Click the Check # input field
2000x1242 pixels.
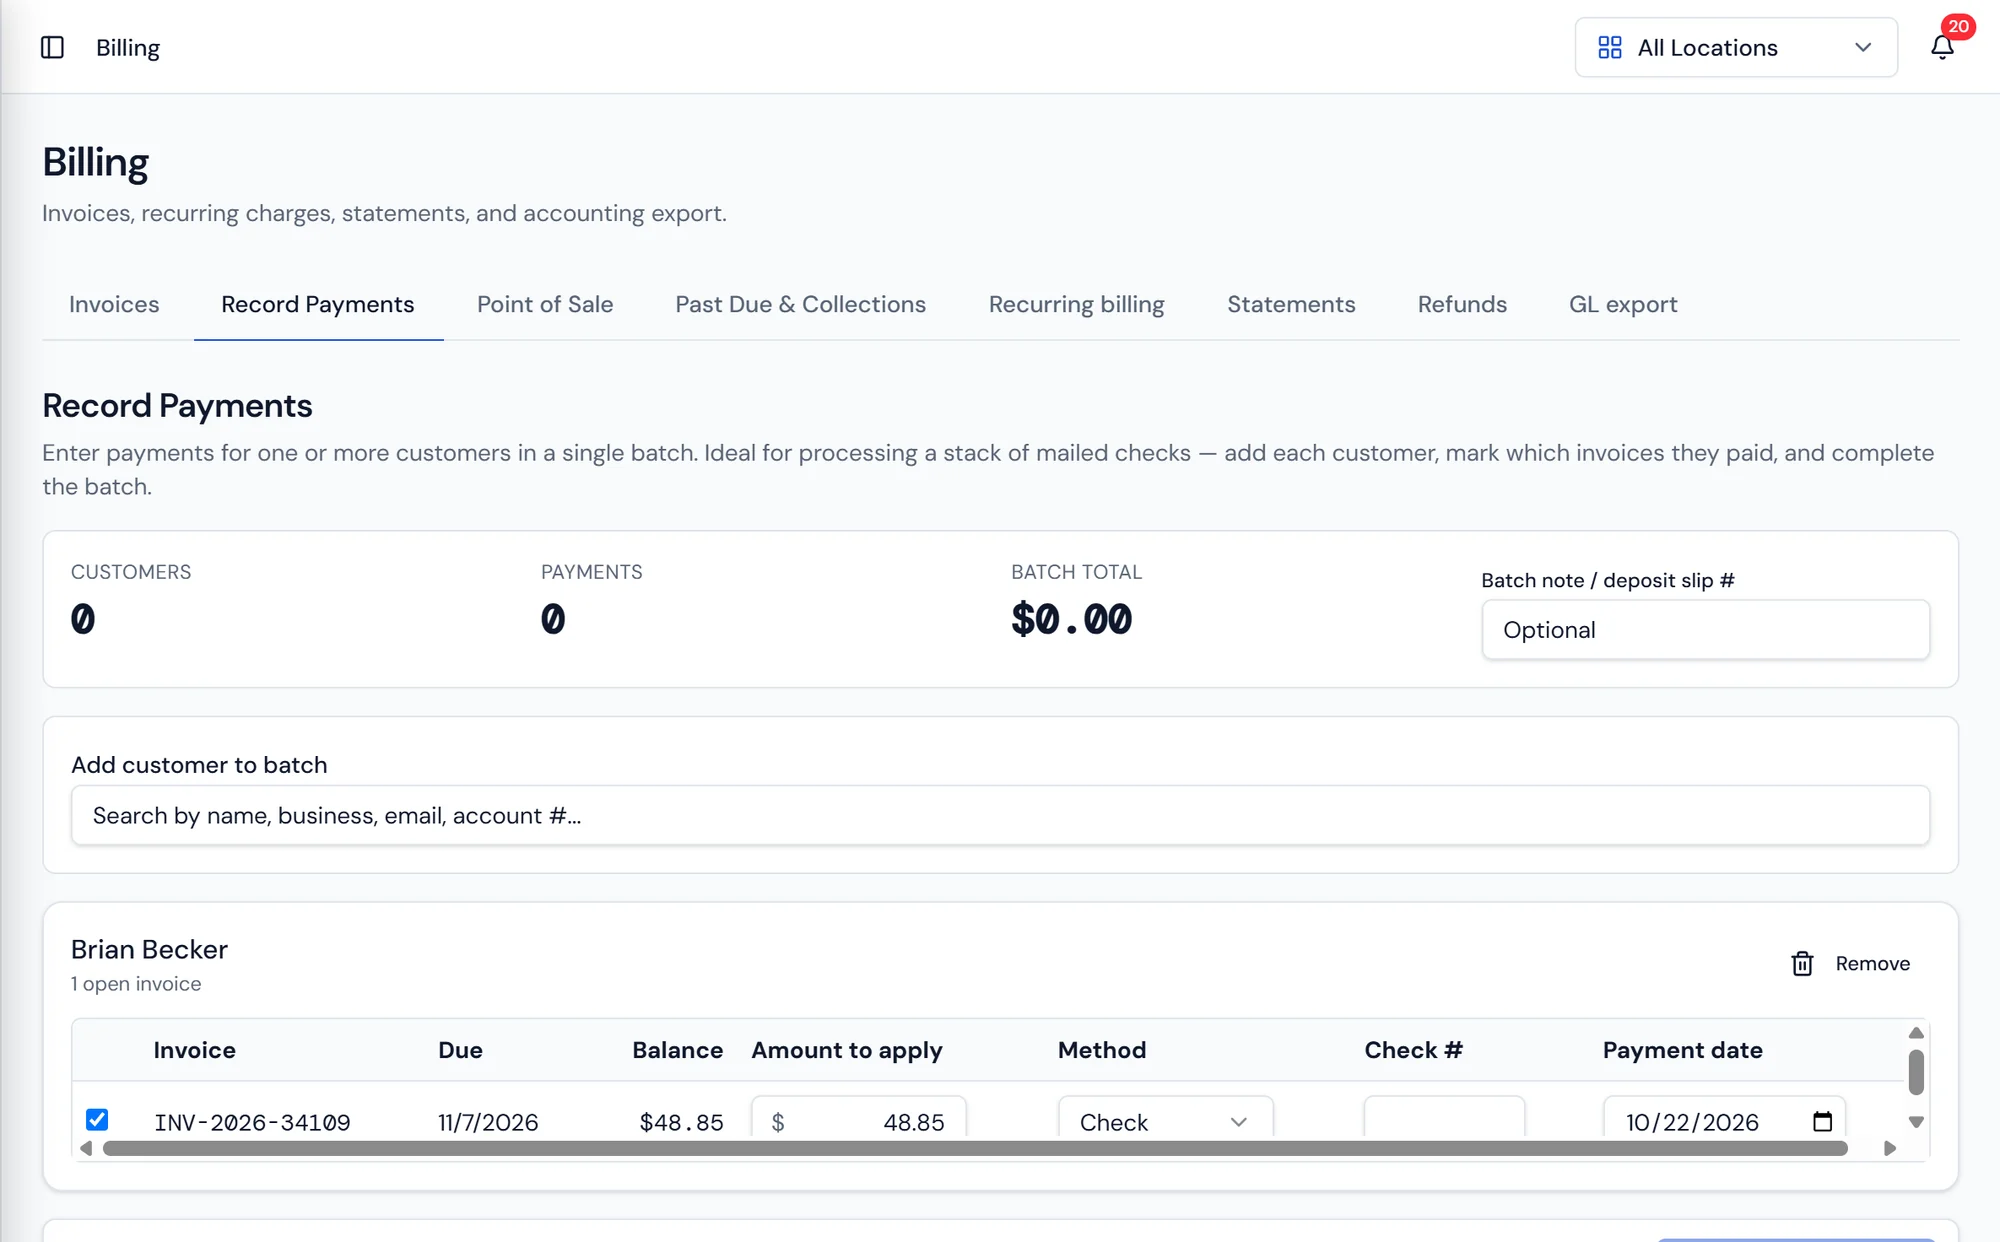point(1444,1119)
